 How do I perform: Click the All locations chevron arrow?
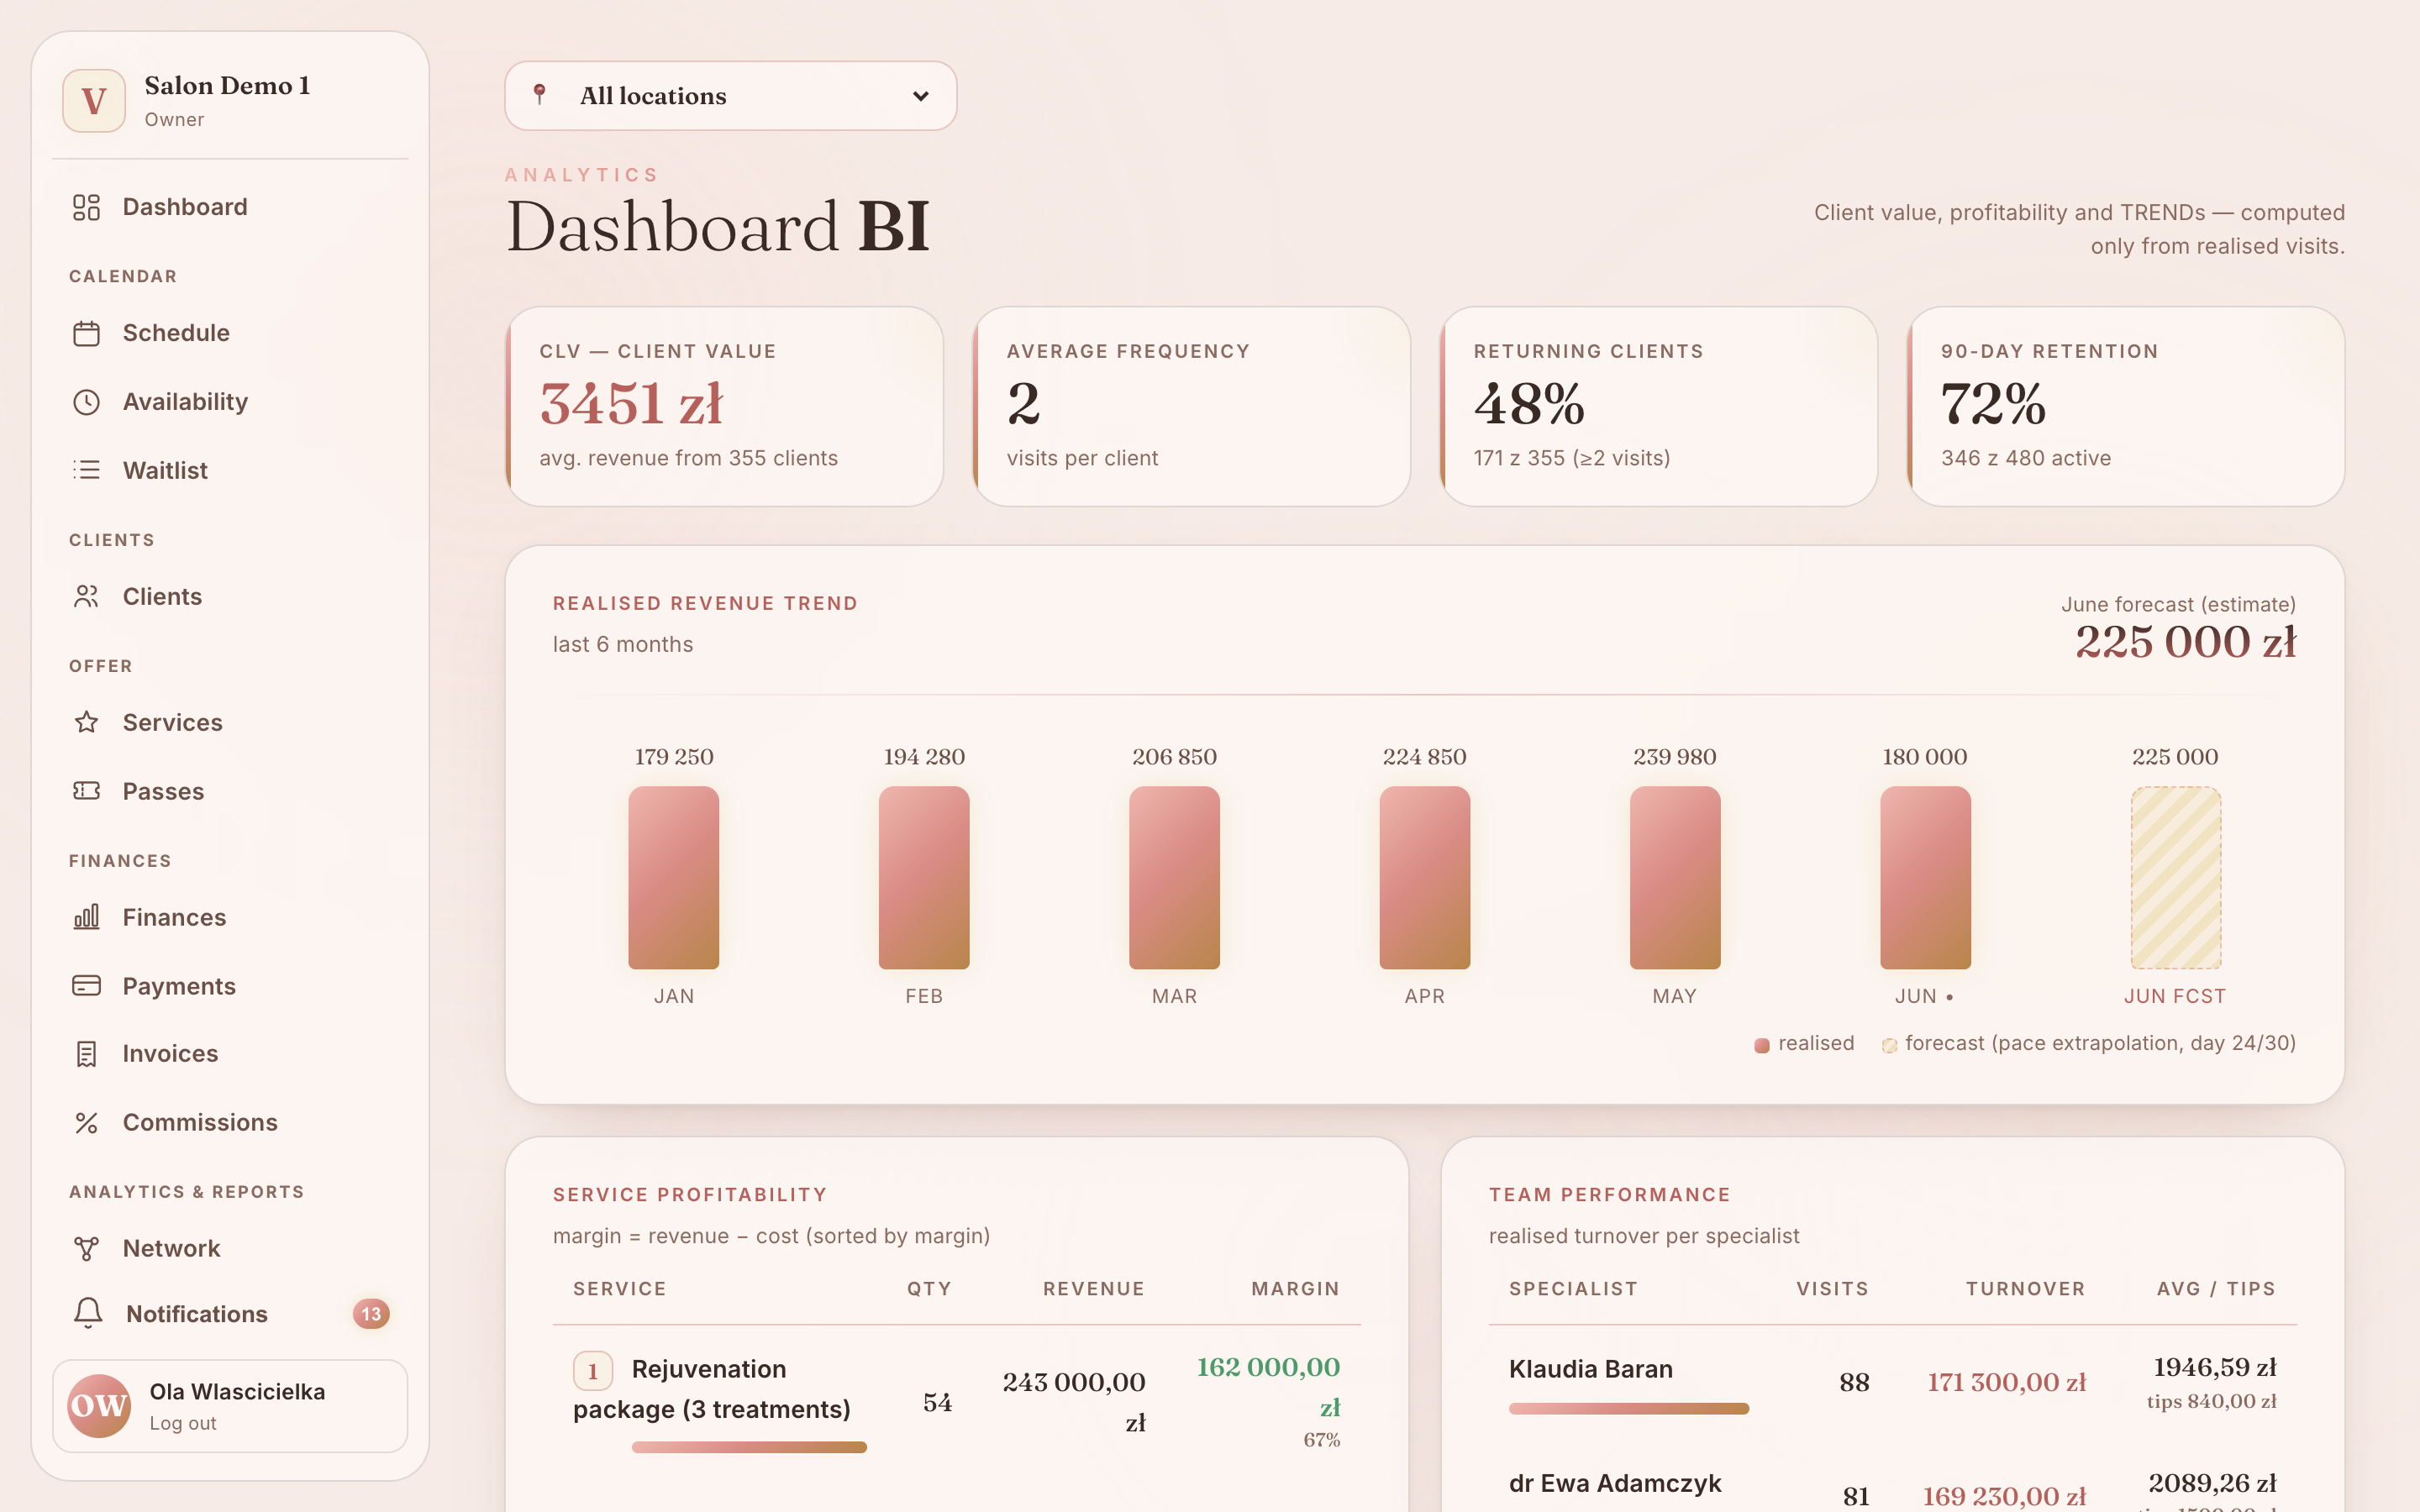click(921, 96)
